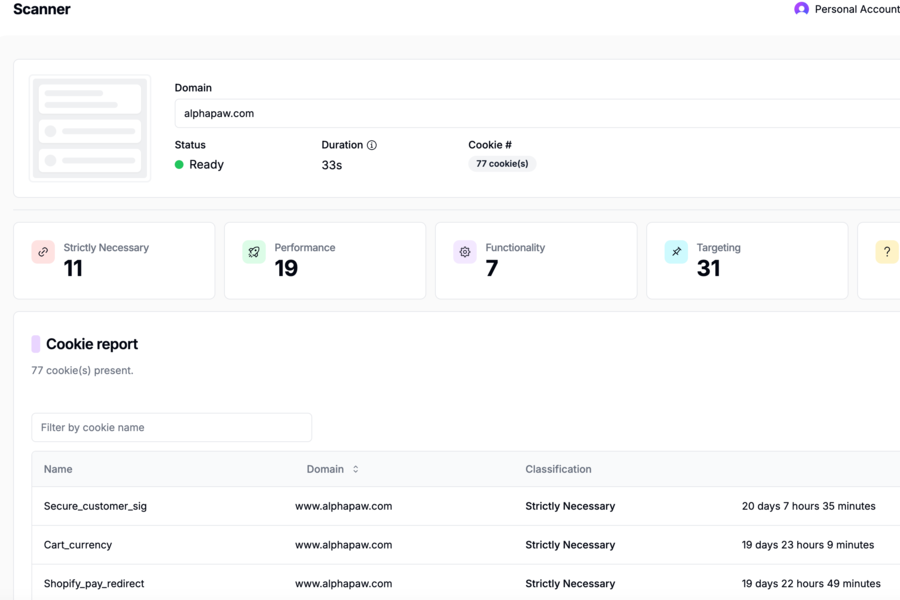
Task: Select the Strictly Necessary summary card
Action: click(114, 261)
